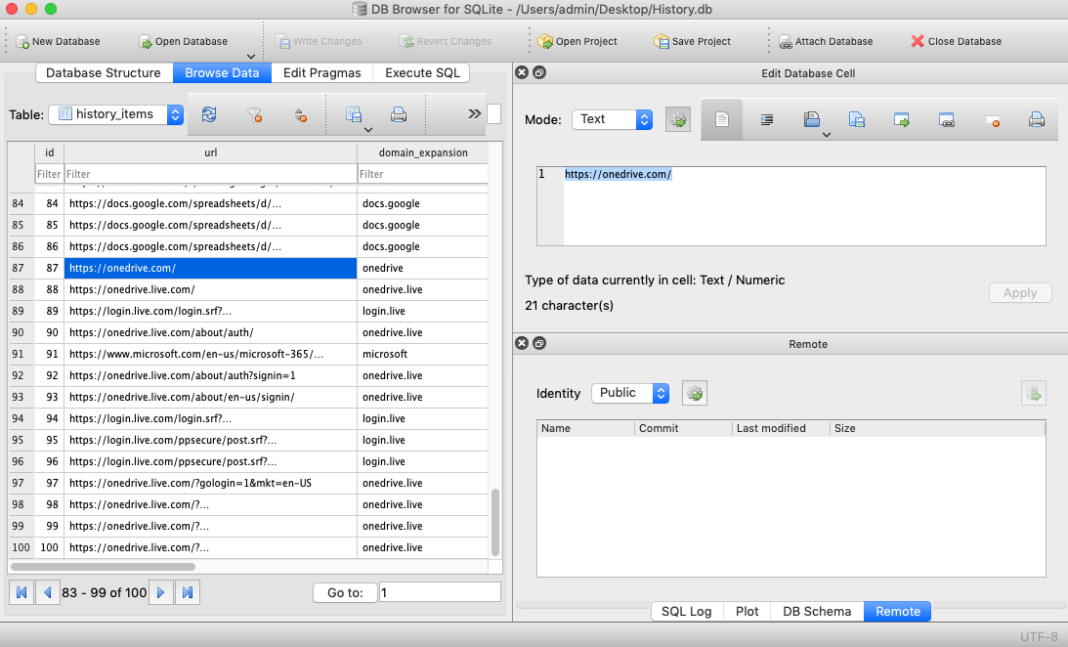Clear the sort order icon
Screen dimensions: 1068x647
point(301,114)
